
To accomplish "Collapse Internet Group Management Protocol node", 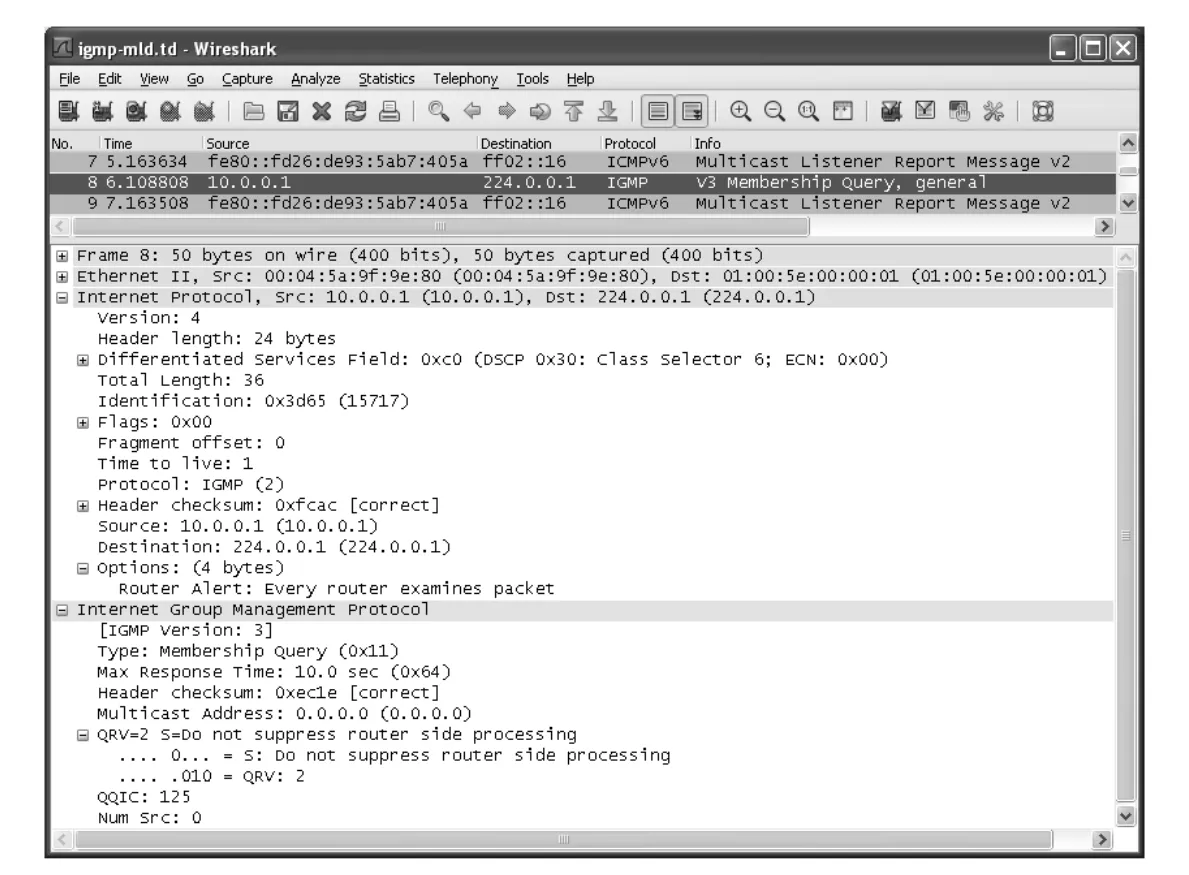I will pos(62,610).
